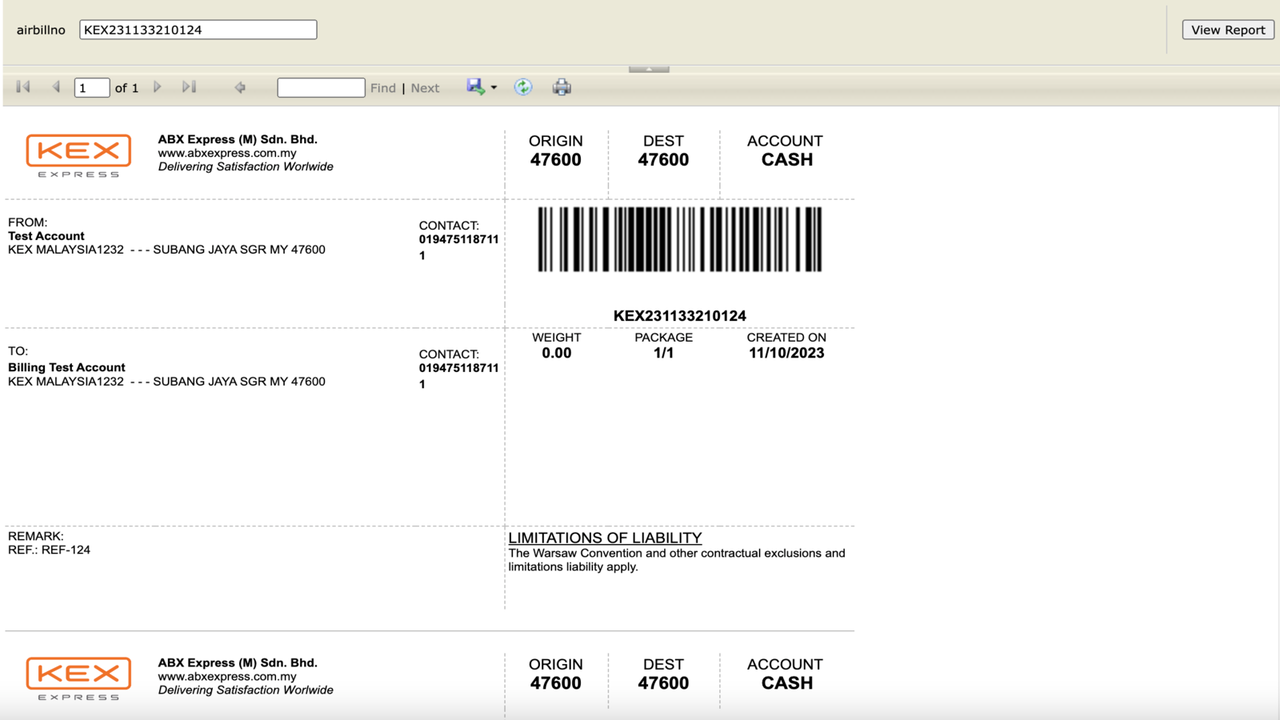The width and height of the screenshot is (1280, 720).
Task: Click the export save disk icon
Action: click(476, 87)
